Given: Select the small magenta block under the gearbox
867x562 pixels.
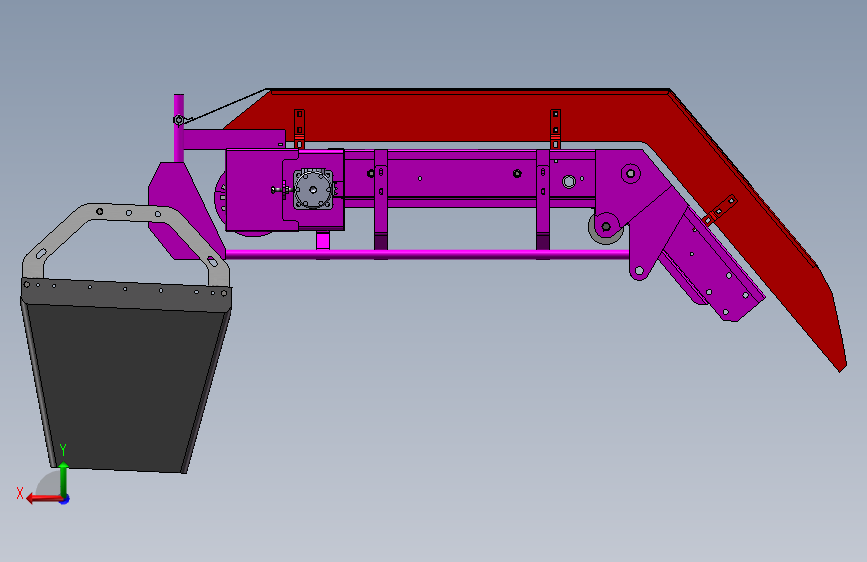Looking at the screenshot, I should [x=323, y=242].
